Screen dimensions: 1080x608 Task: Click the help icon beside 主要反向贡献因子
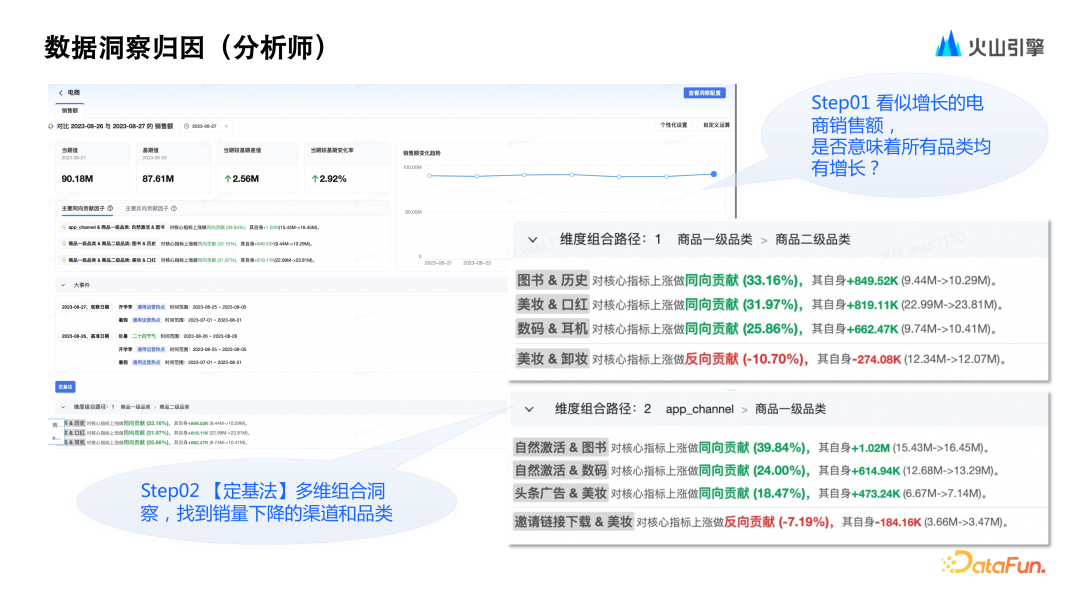point(174,208)
